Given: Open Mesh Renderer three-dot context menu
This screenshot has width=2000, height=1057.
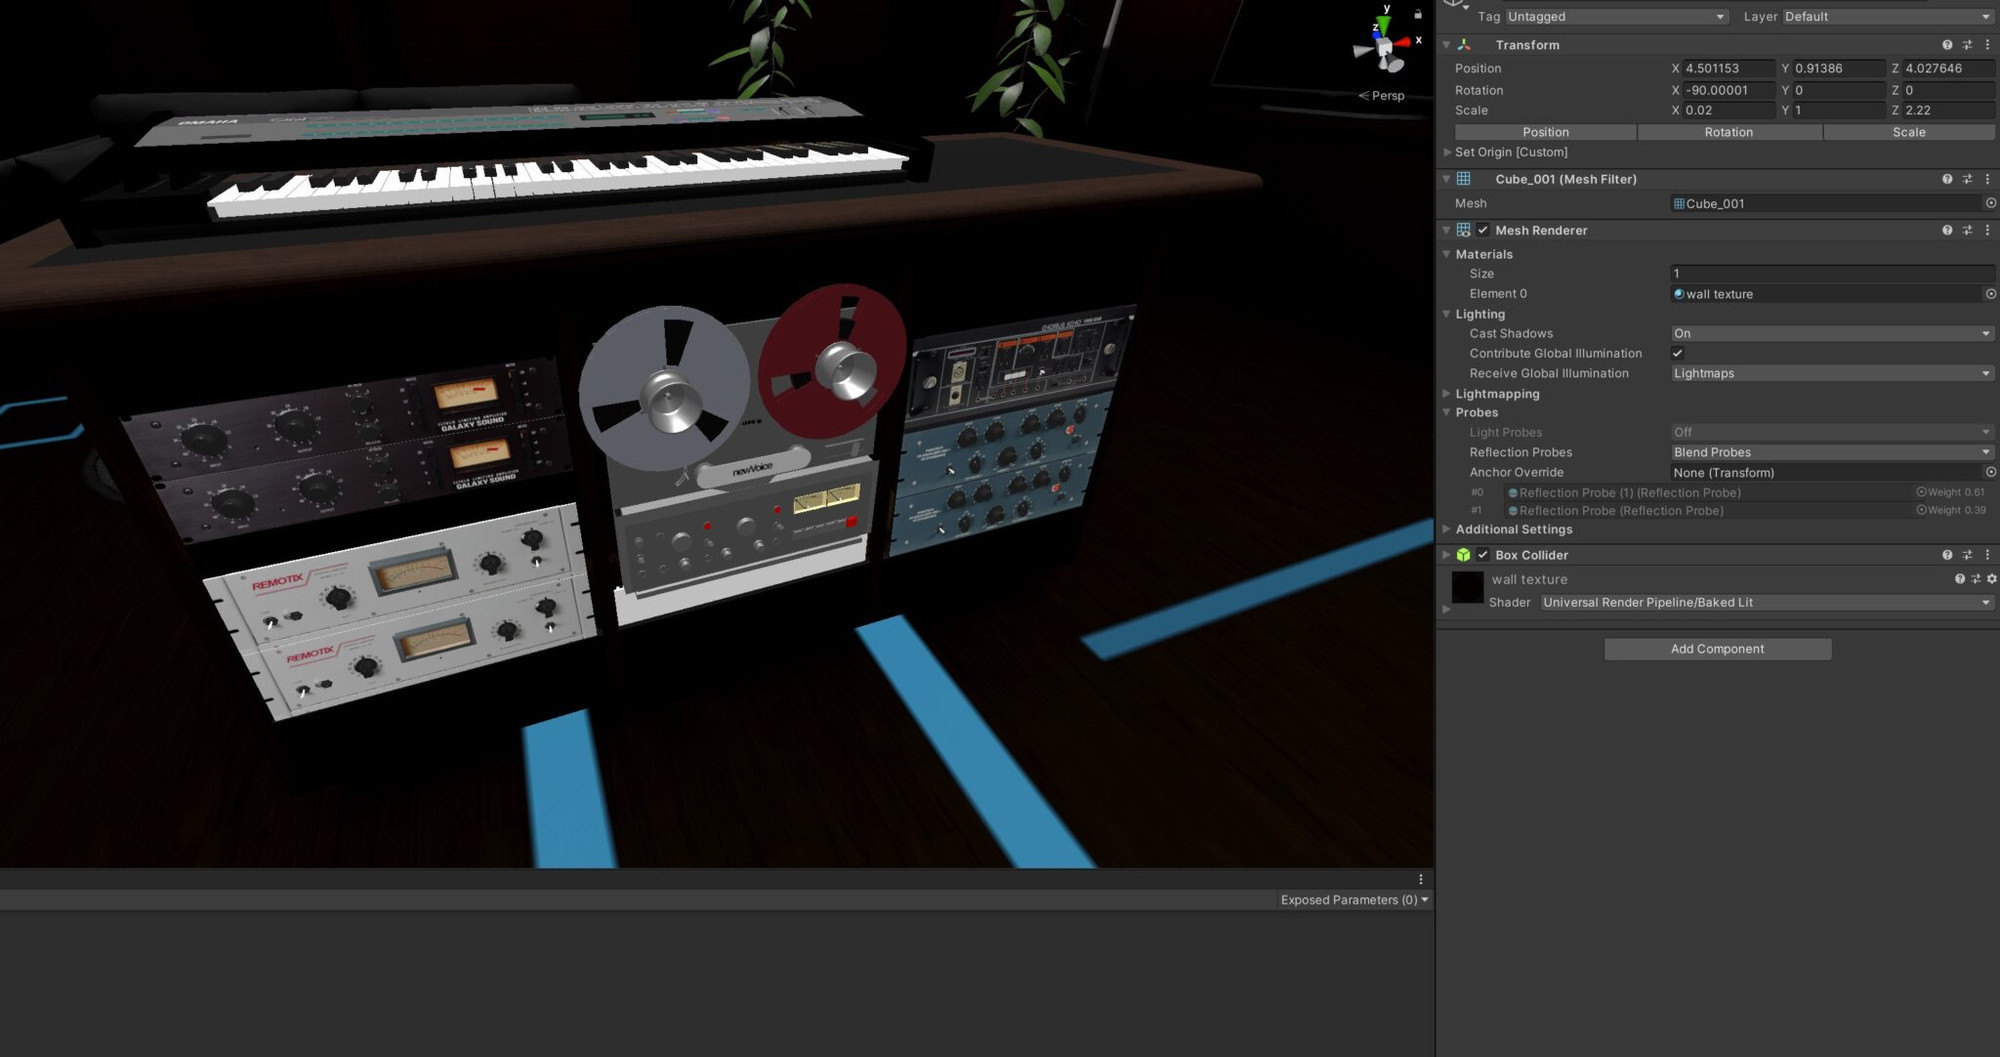Looking at the screenshot, I should 1987,230.
